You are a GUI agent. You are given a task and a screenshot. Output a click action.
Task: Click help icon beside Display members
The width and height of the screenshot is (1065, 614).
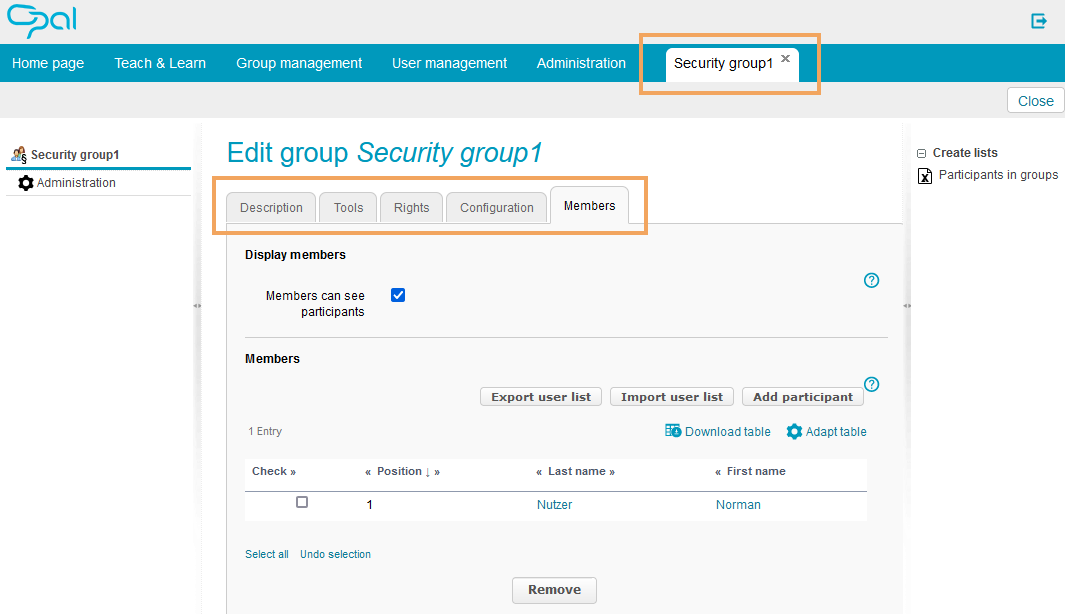pyautogui.click(x=871, y=280)
